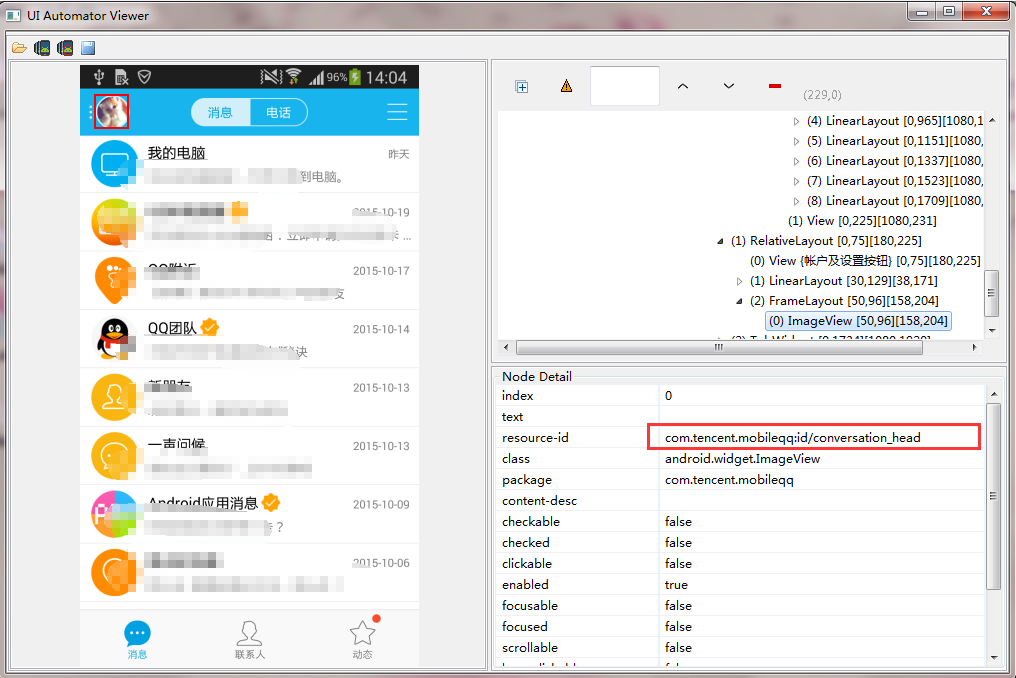
Task: Click the enabled value true
Action: tap(676, 585)
